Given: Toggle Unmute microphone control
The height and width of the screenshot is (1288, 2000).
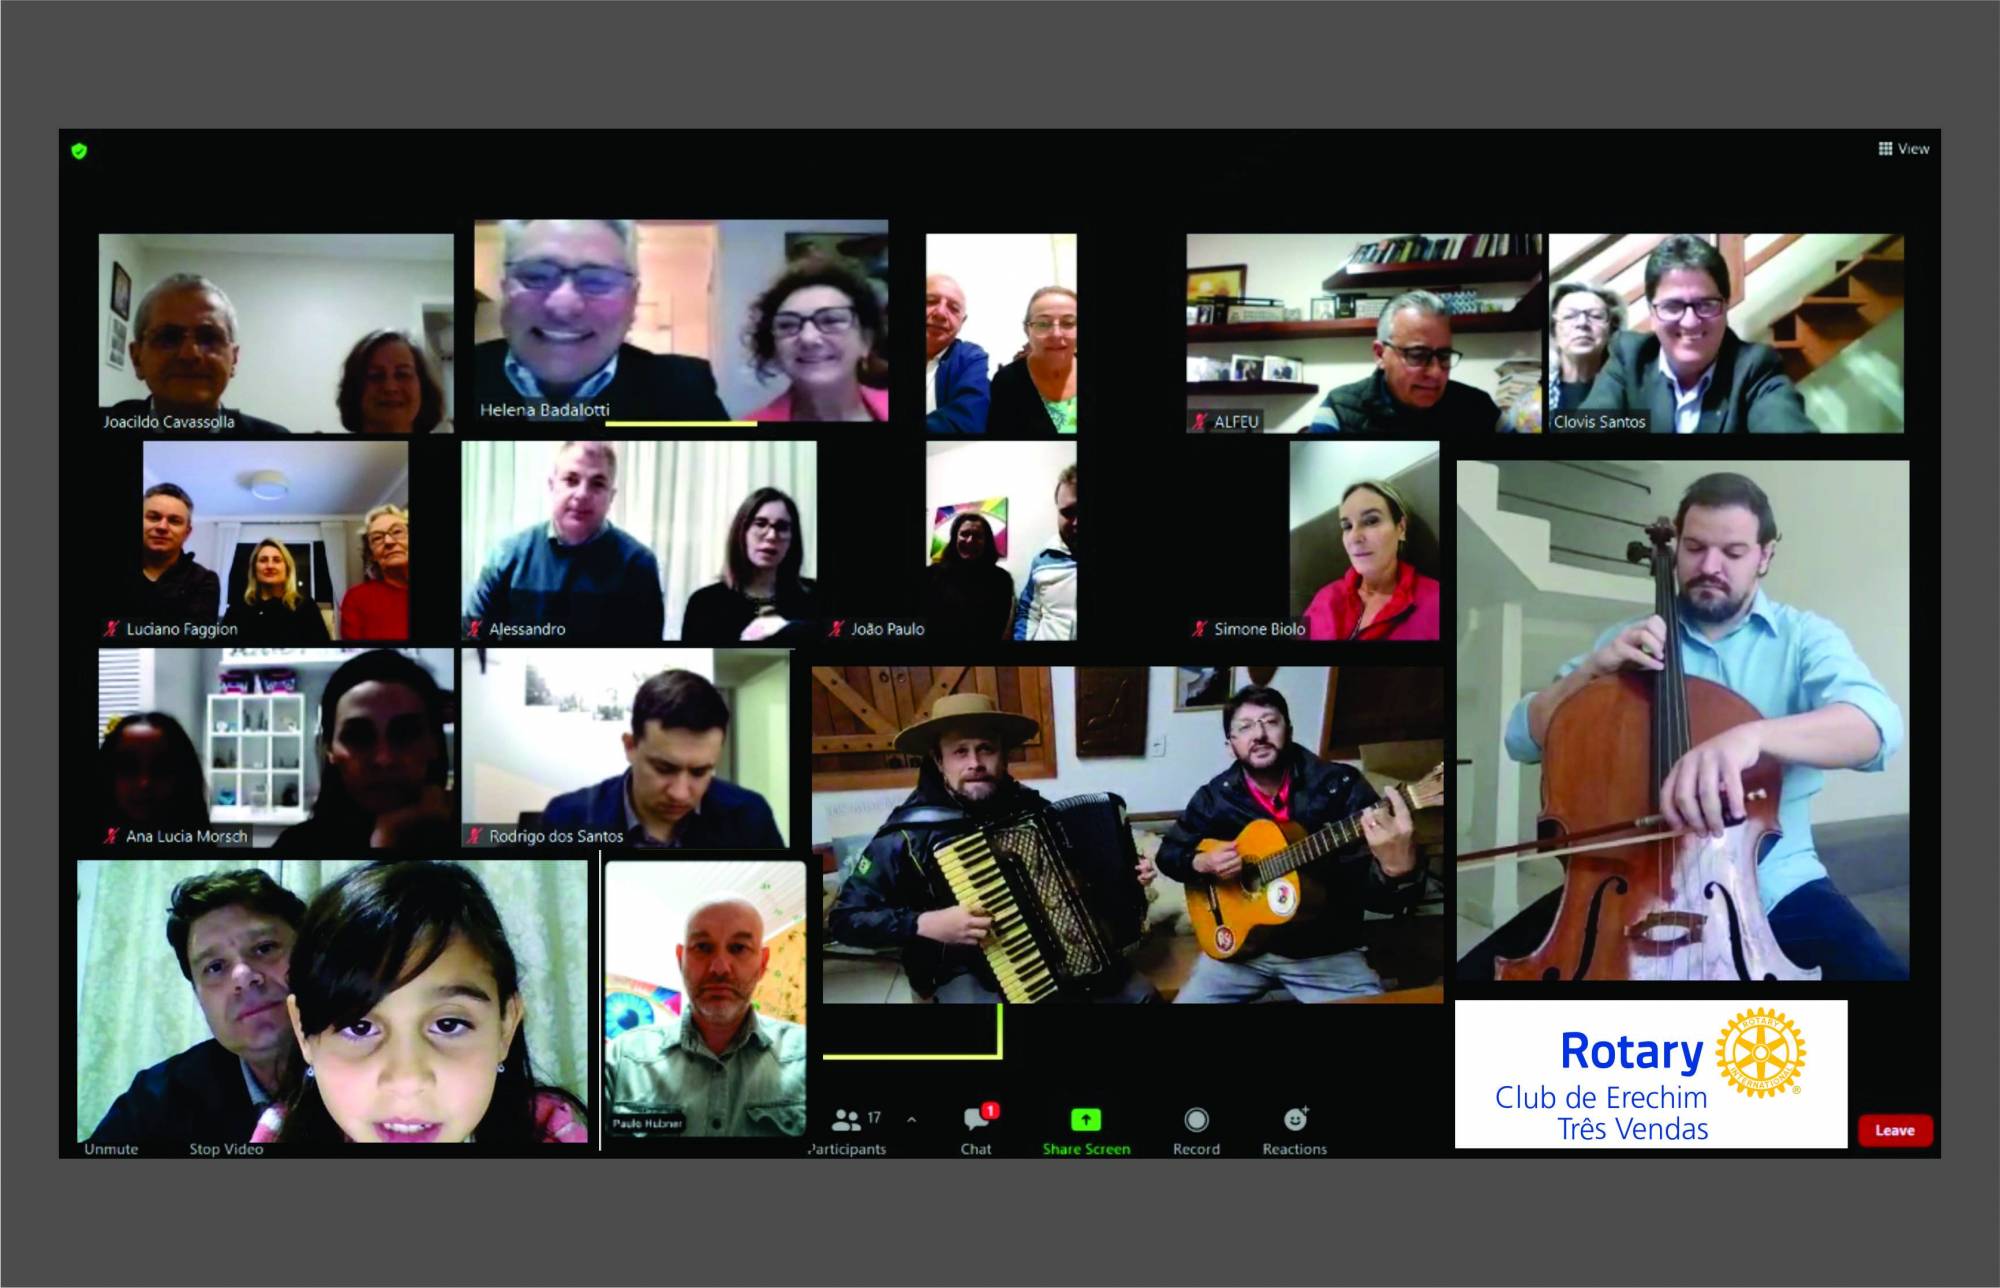Looking at the screenshot, I should (111, 1149).
